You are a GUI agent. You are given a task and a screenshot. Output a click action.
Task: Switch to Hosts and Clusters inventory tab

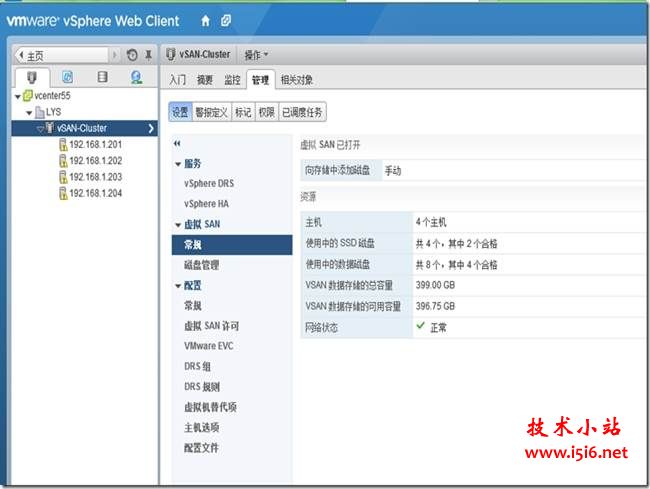[32, 77]
